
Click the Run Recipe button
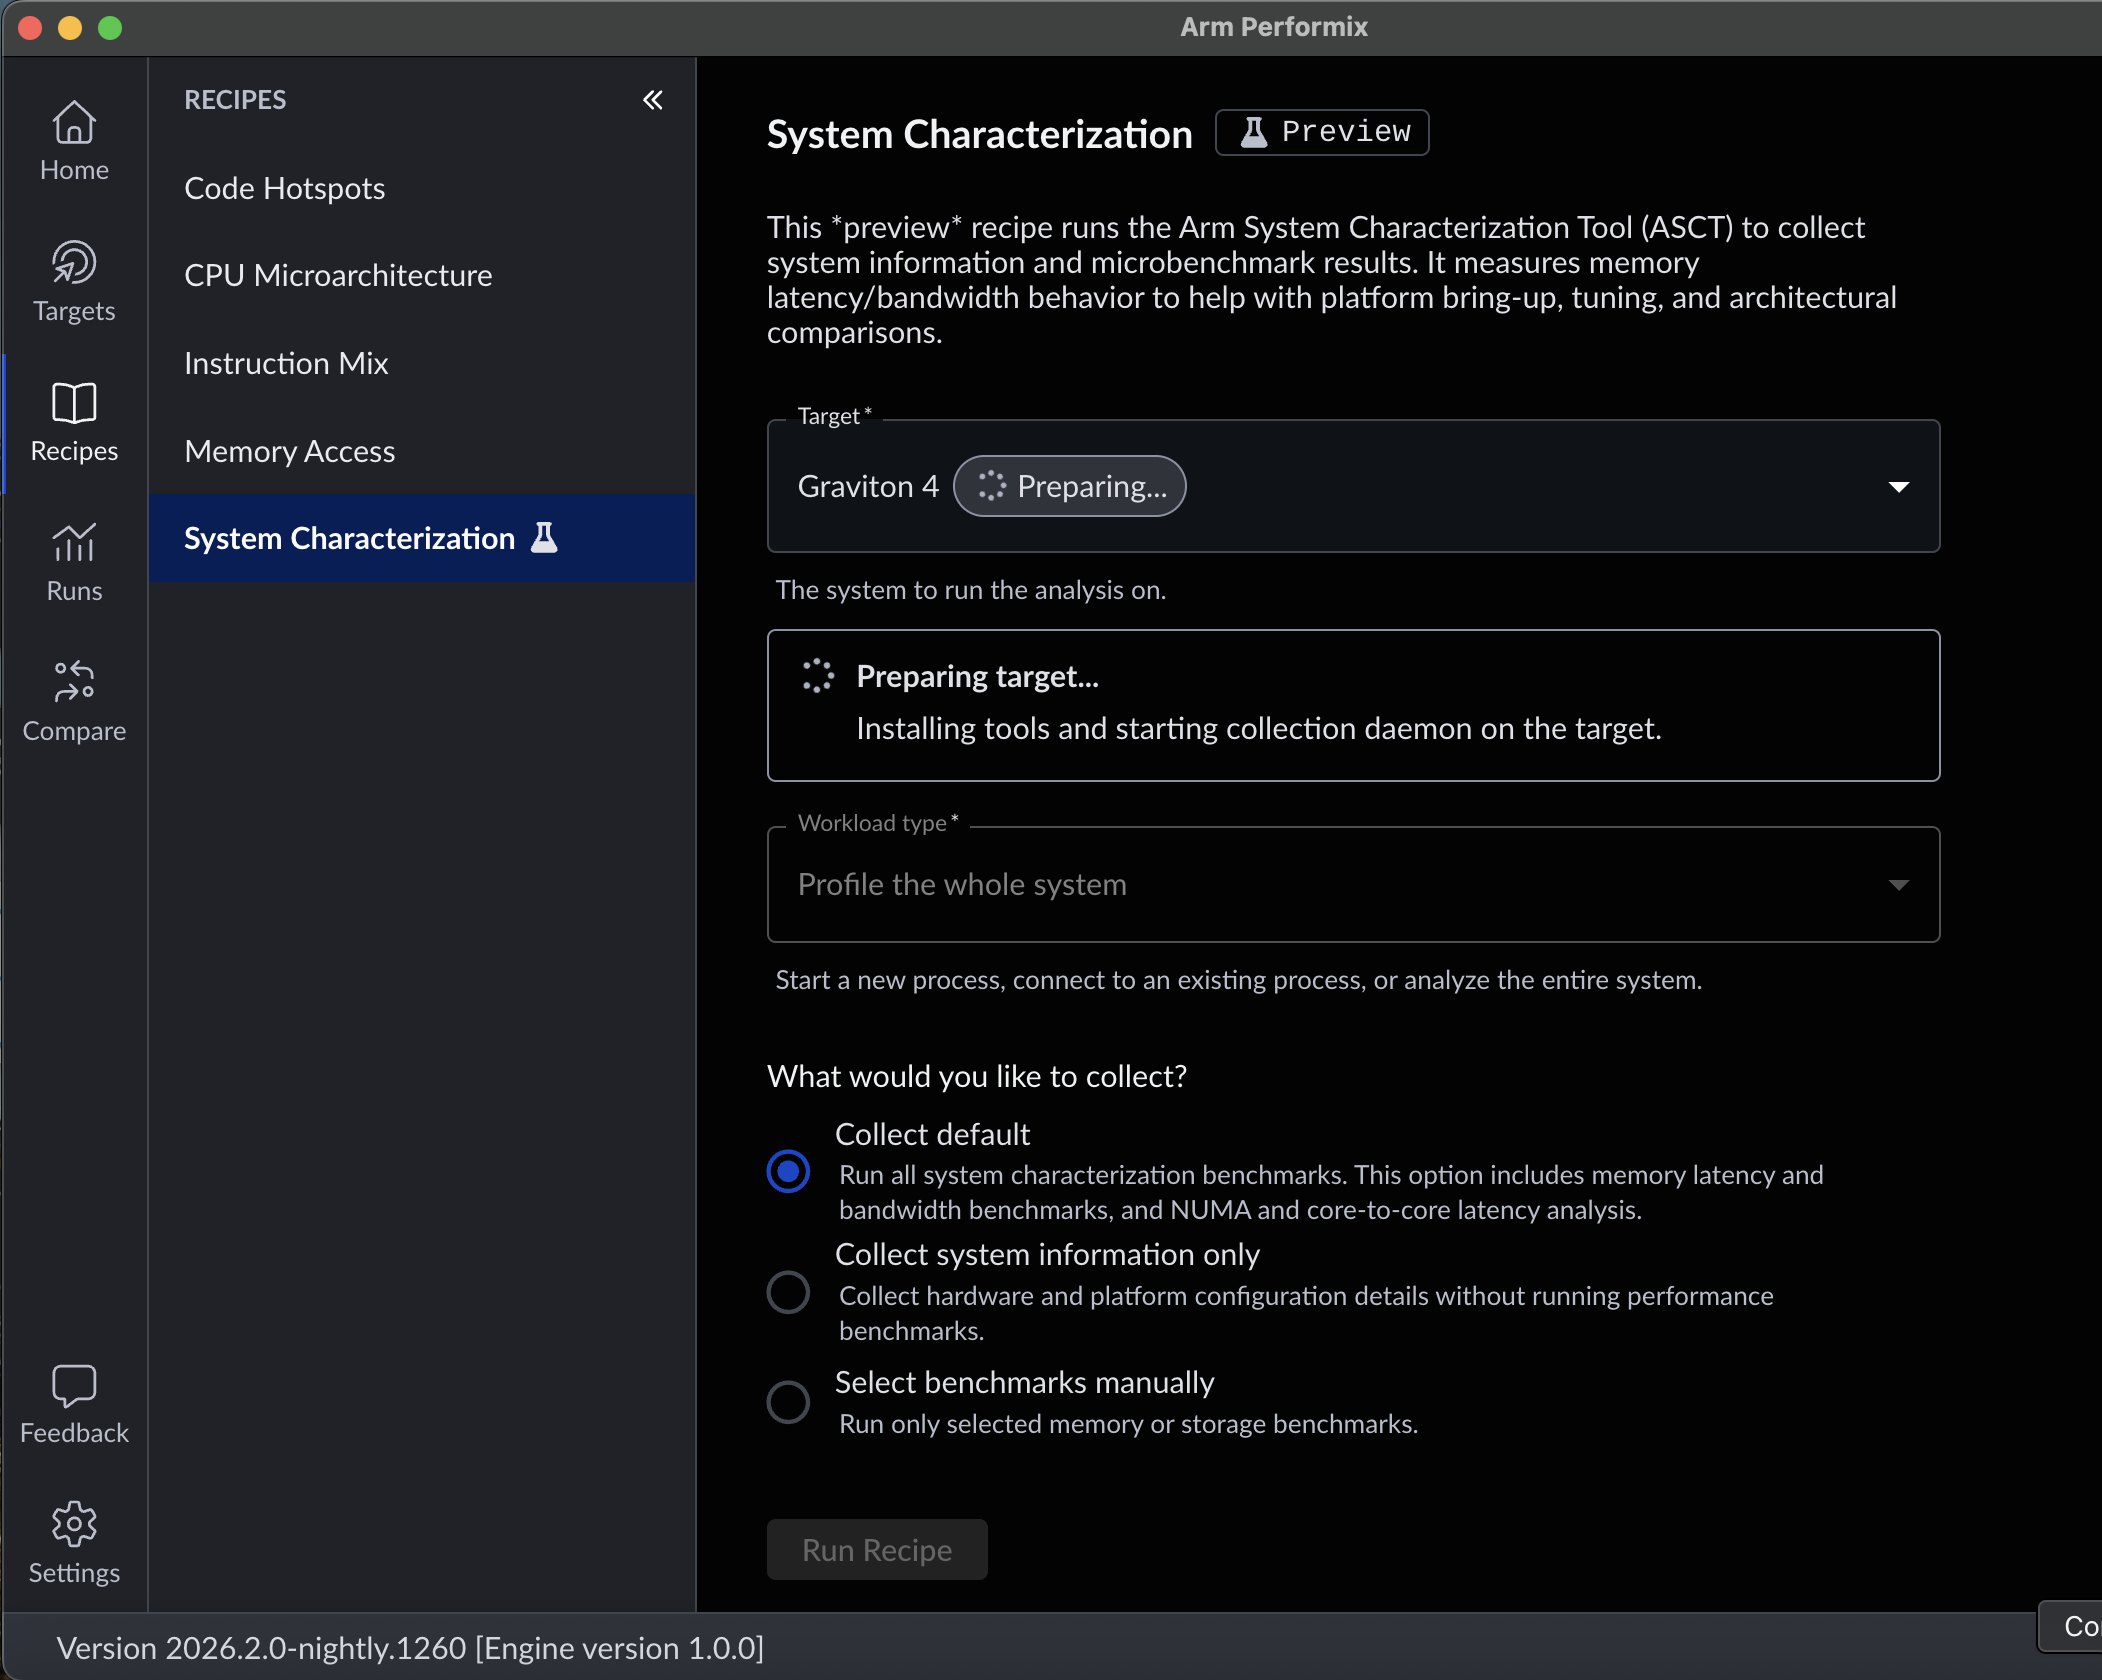(x=877, y=1550)
